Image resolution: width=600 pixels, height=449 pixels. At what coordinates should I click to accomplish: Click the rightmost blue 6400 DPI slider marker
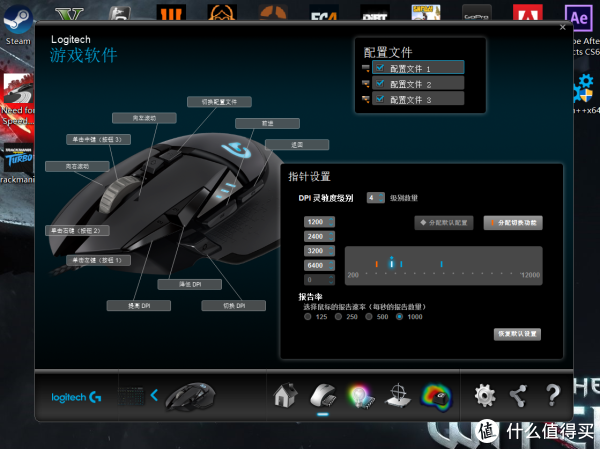coord(442,264)
